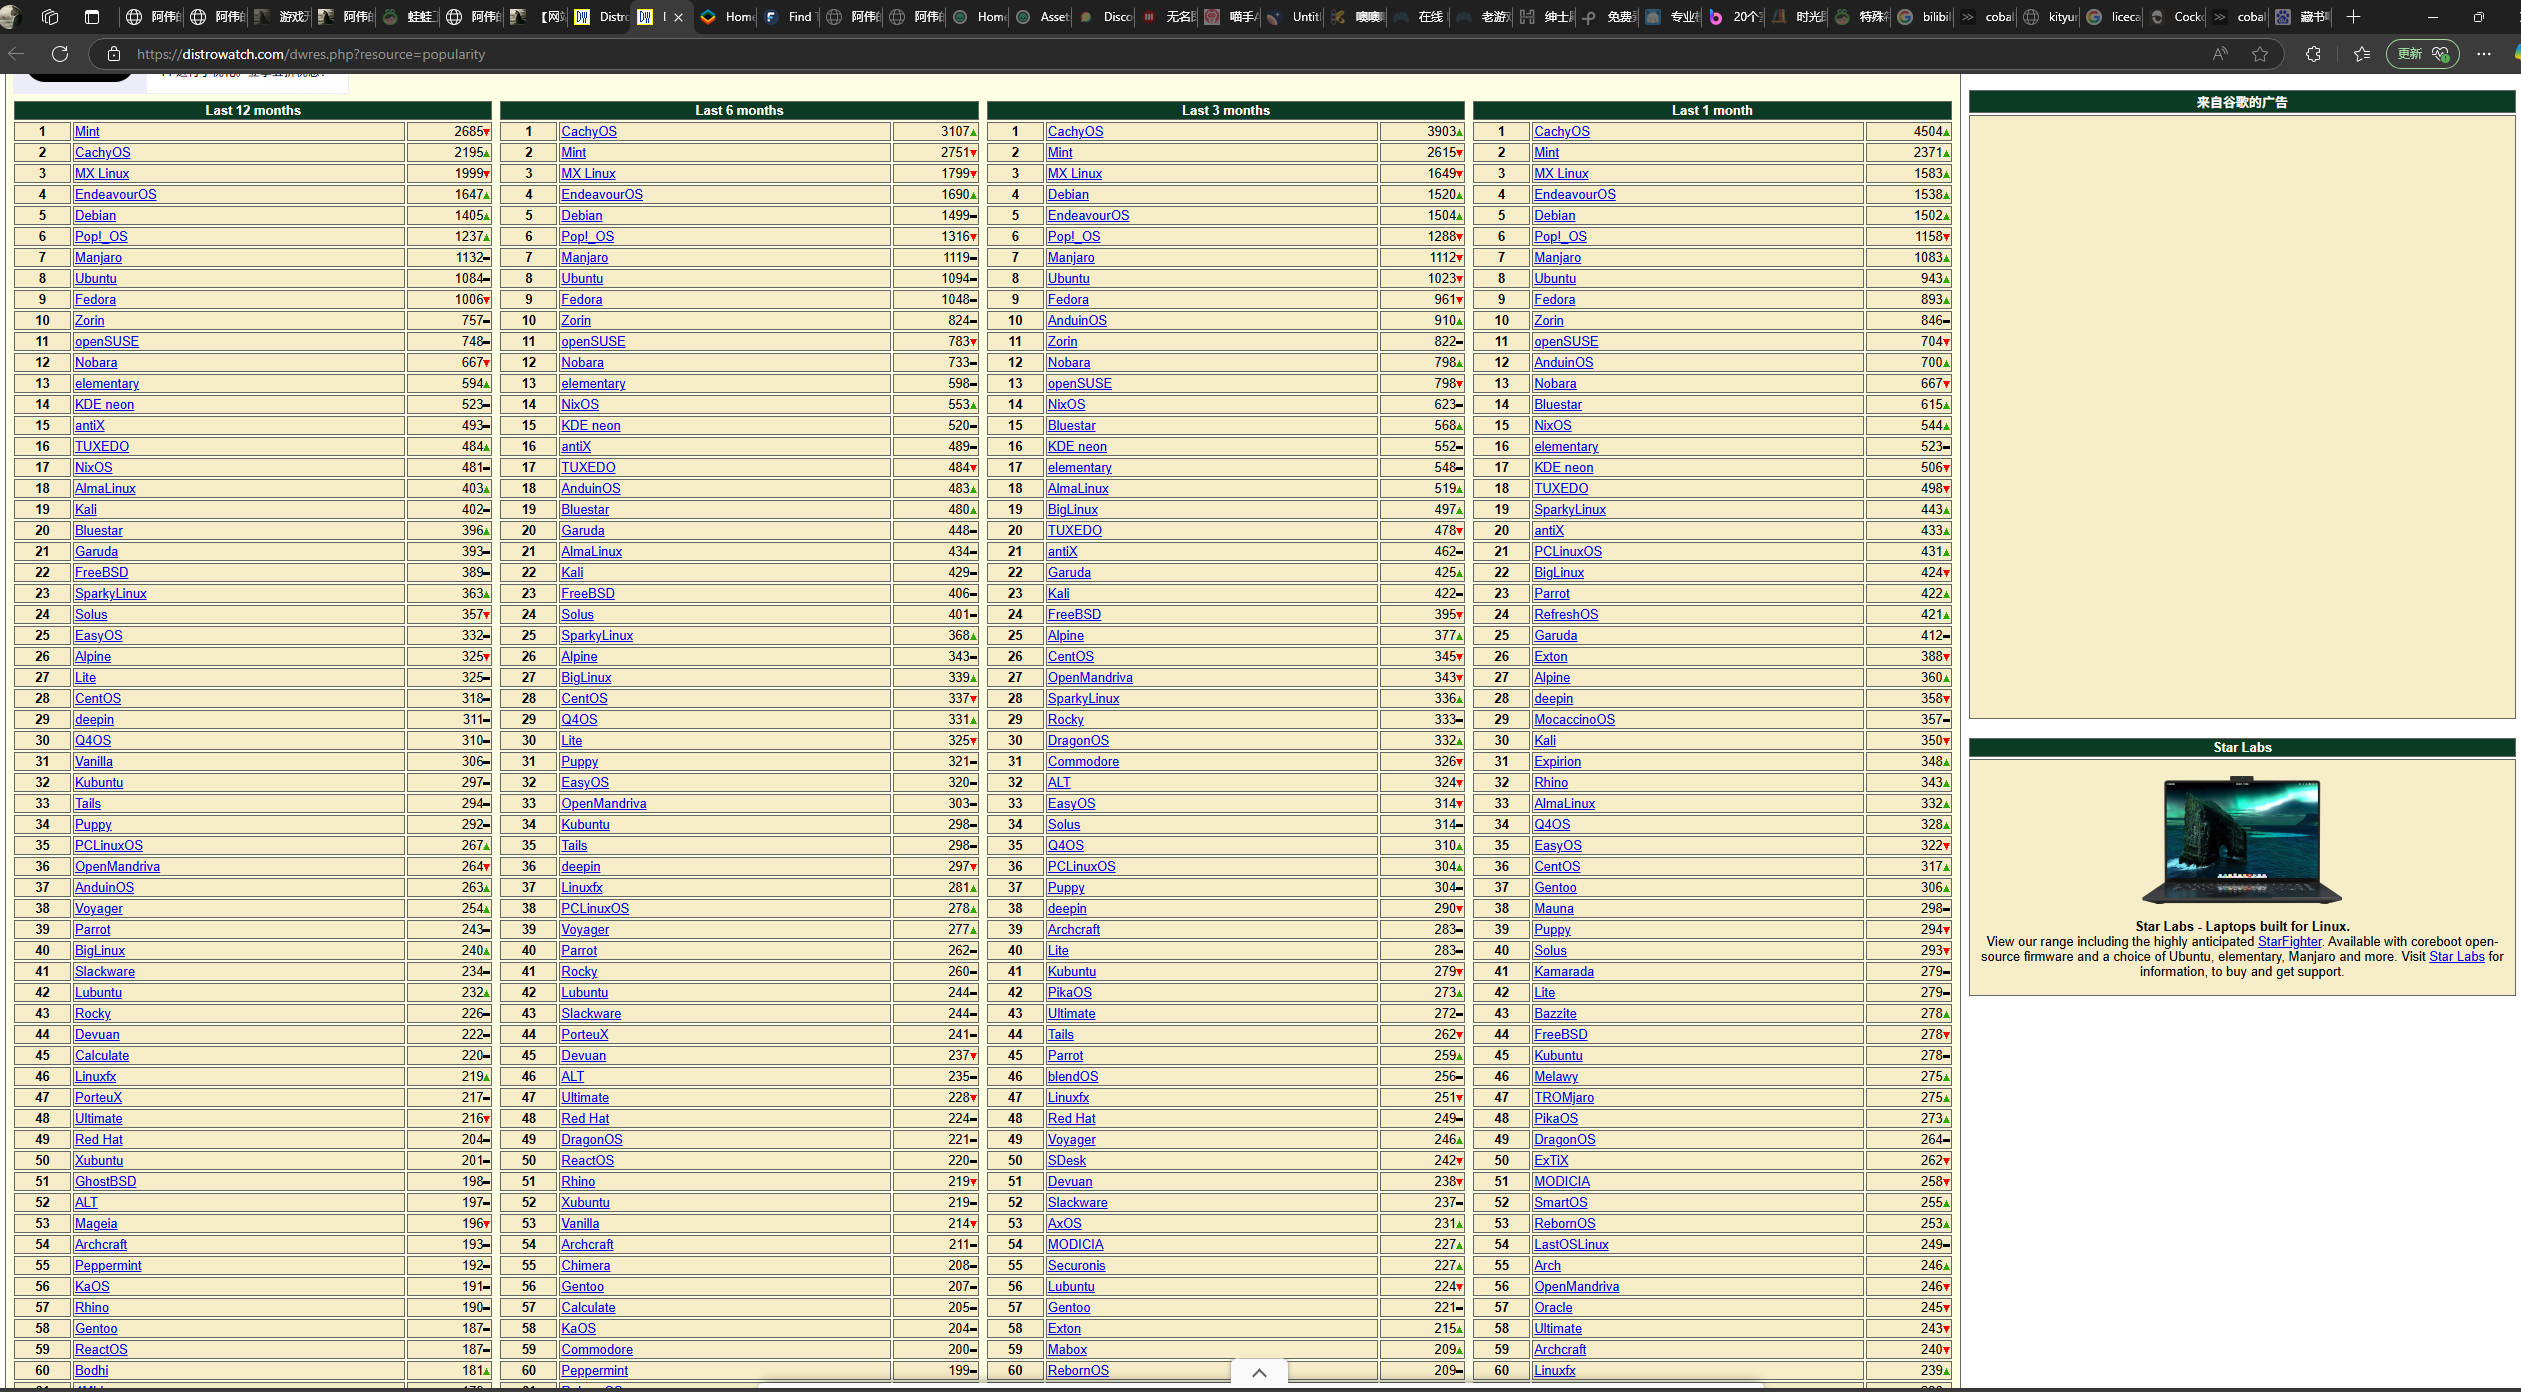Click the Last 3 months table header
The height and width of the screenshot is (1392, 2521).
coord(1225,111)
